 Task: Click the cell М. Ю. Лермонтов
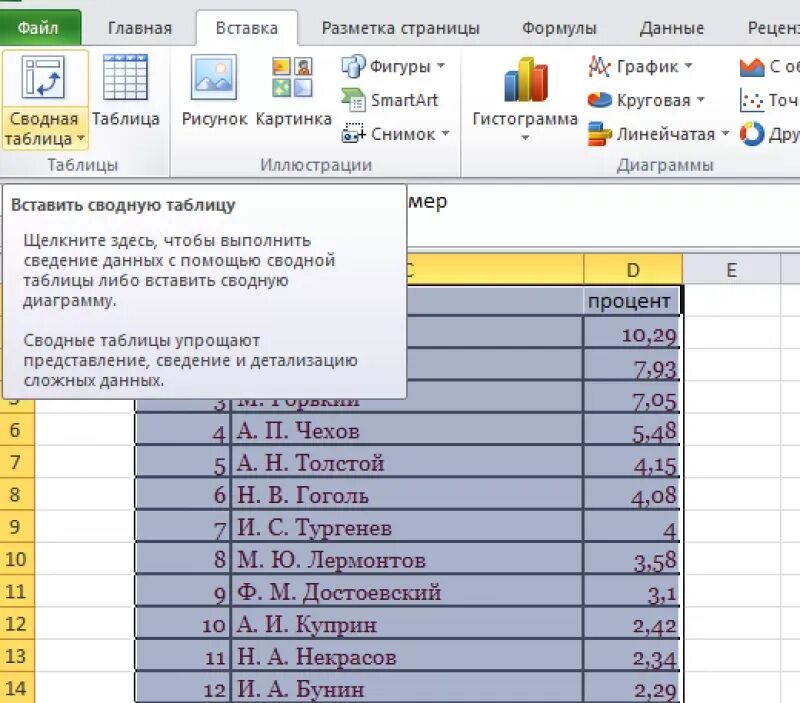pos(407,559)
